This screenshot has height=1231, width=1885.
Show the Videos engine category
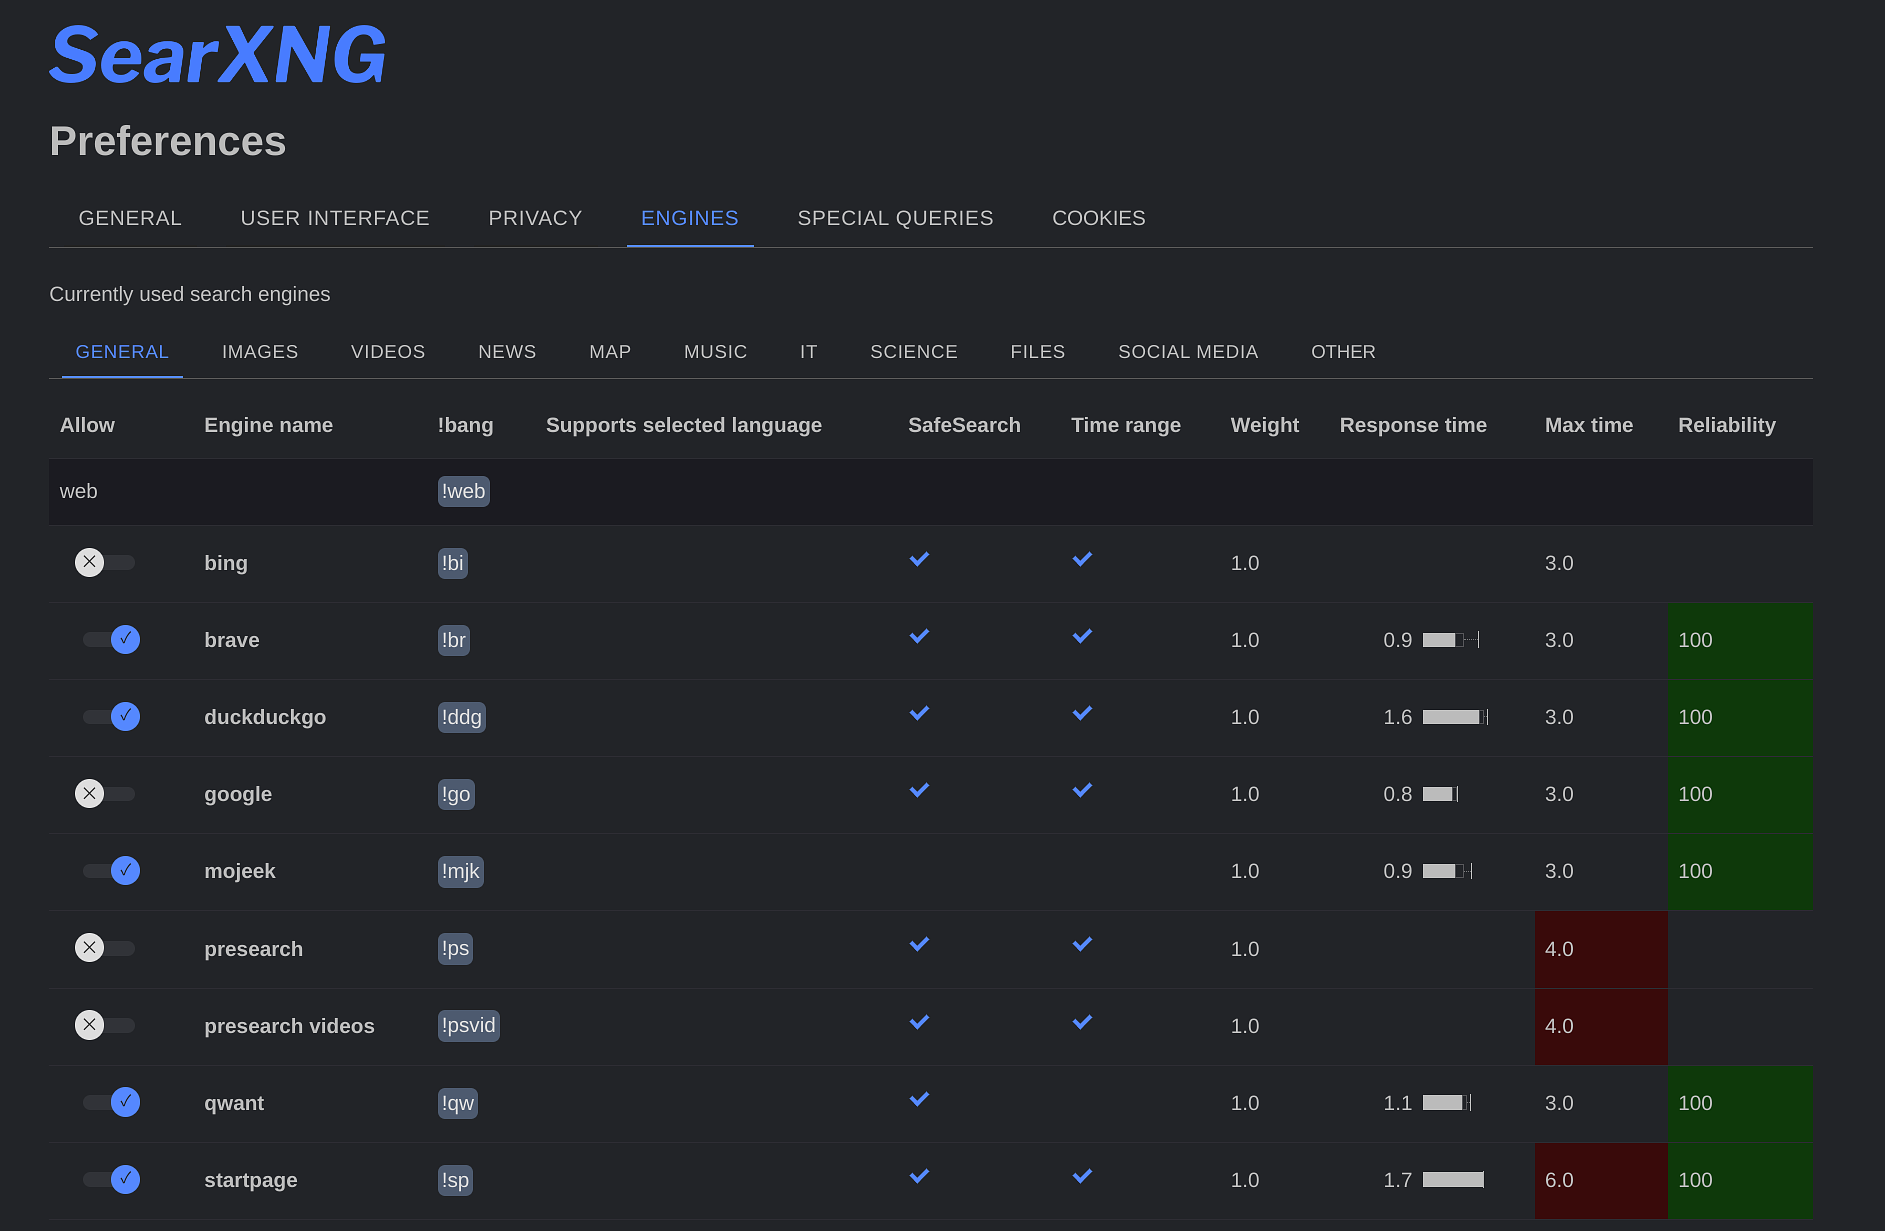click(388, 352)
